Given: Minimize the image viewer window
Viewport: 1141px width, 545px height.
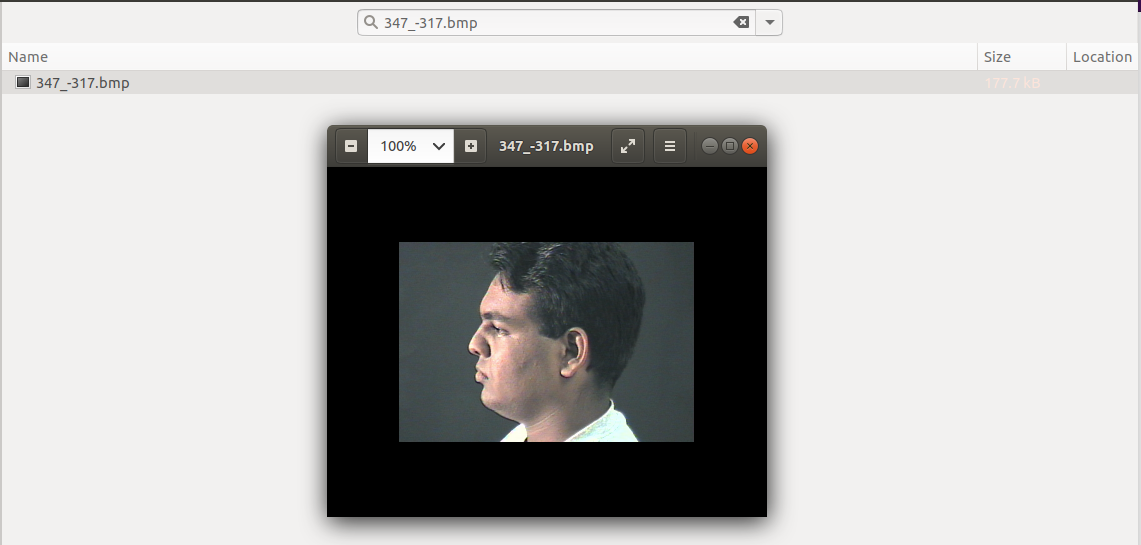Looking at the screenshot, I should 710,146.
